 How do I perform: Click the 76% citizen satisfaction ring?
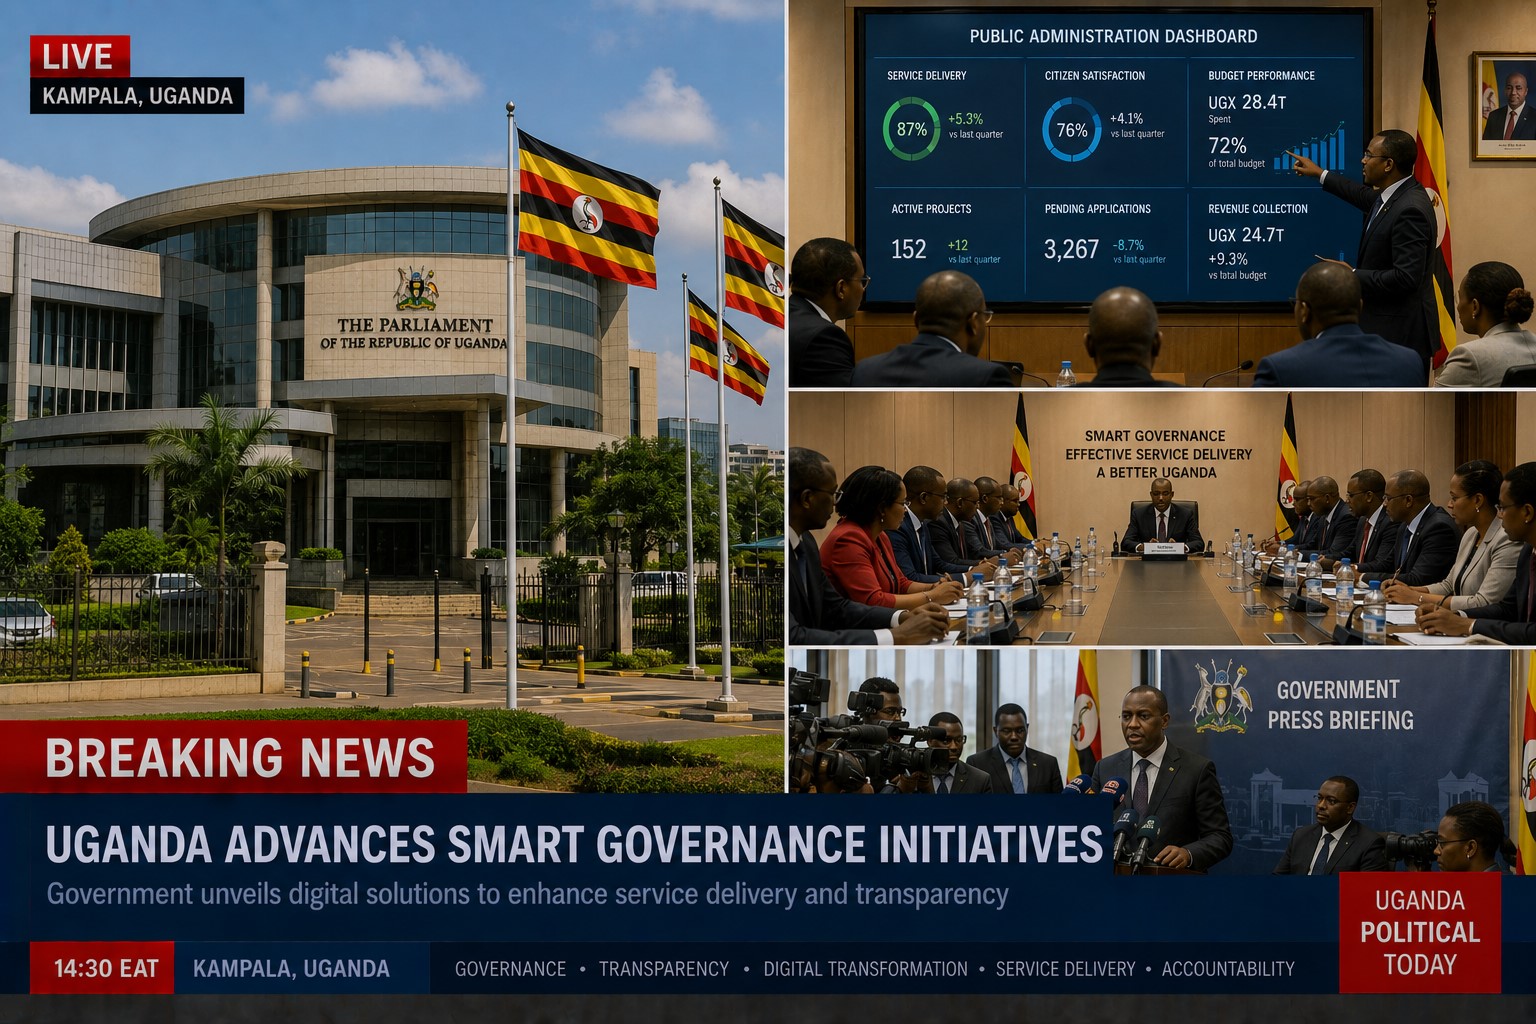[1071, 130]
